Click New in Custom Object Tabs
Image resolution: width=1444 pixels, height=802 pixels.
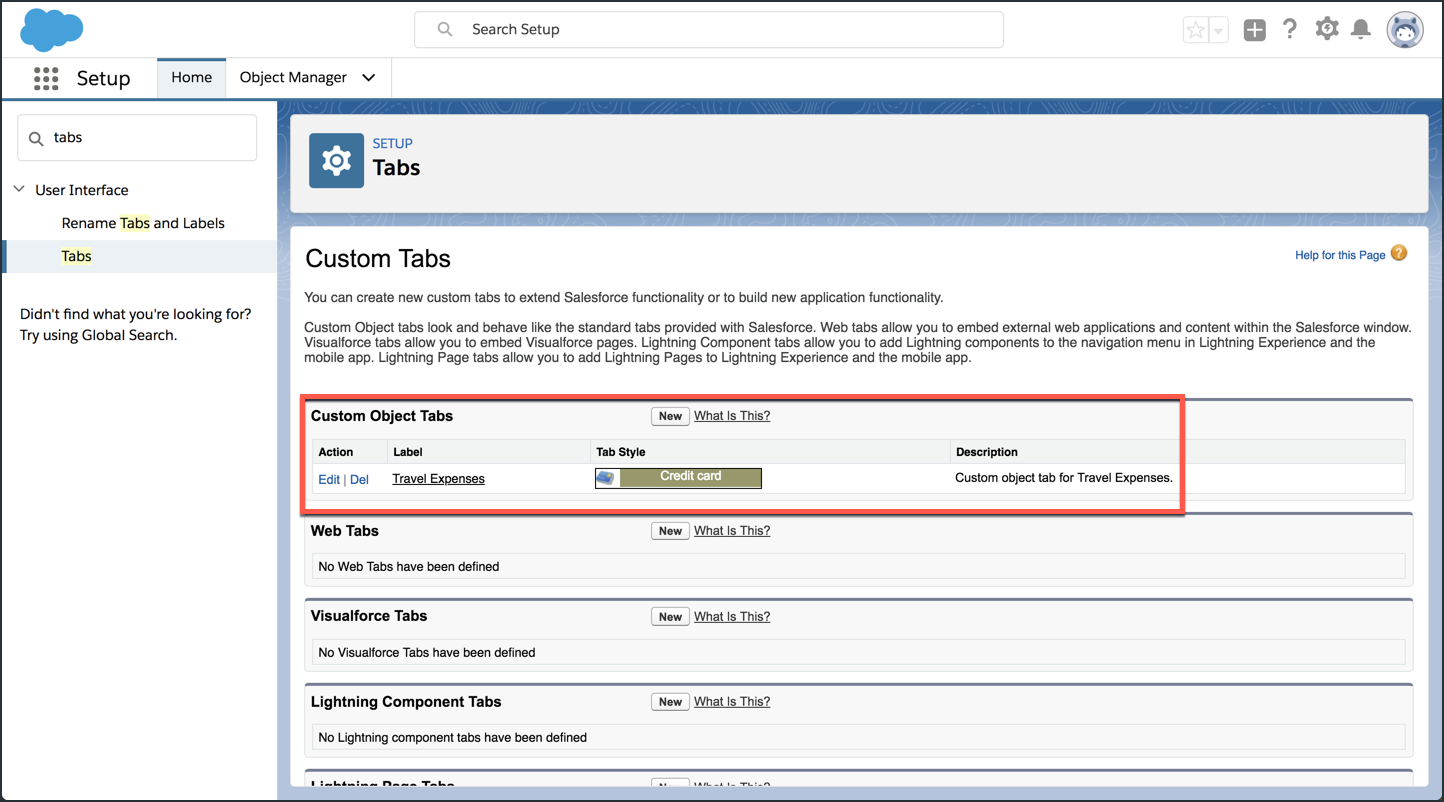670,416
